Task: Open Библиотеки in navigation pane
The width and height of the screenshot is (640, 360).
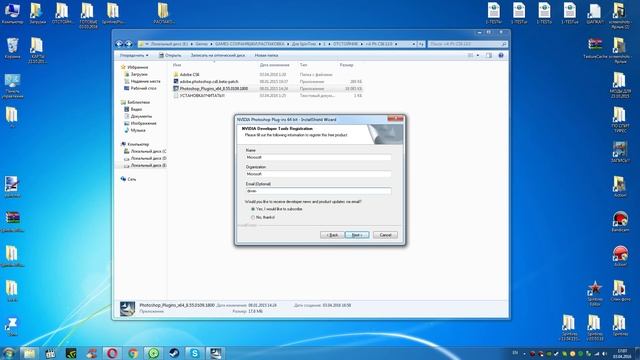Action: (138, 102)
